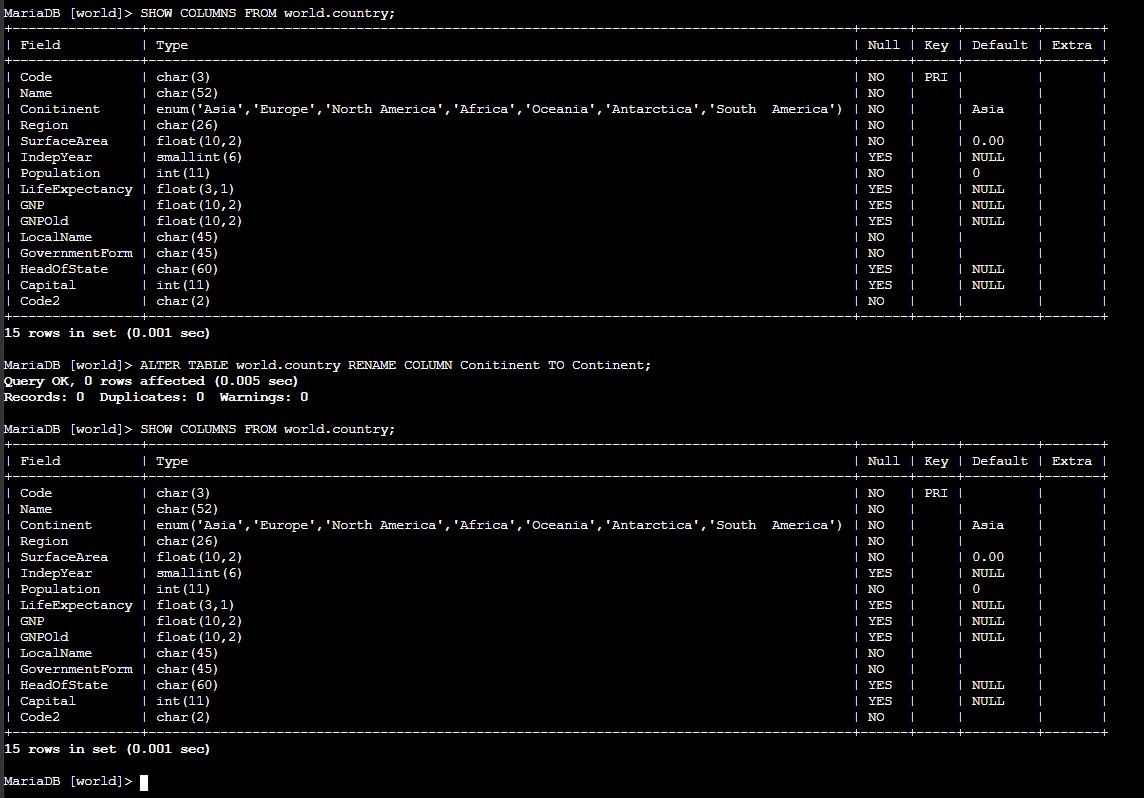Screen dimensions: 1144x798
Task: Click the Default column header
Action: tap(999, 44)
